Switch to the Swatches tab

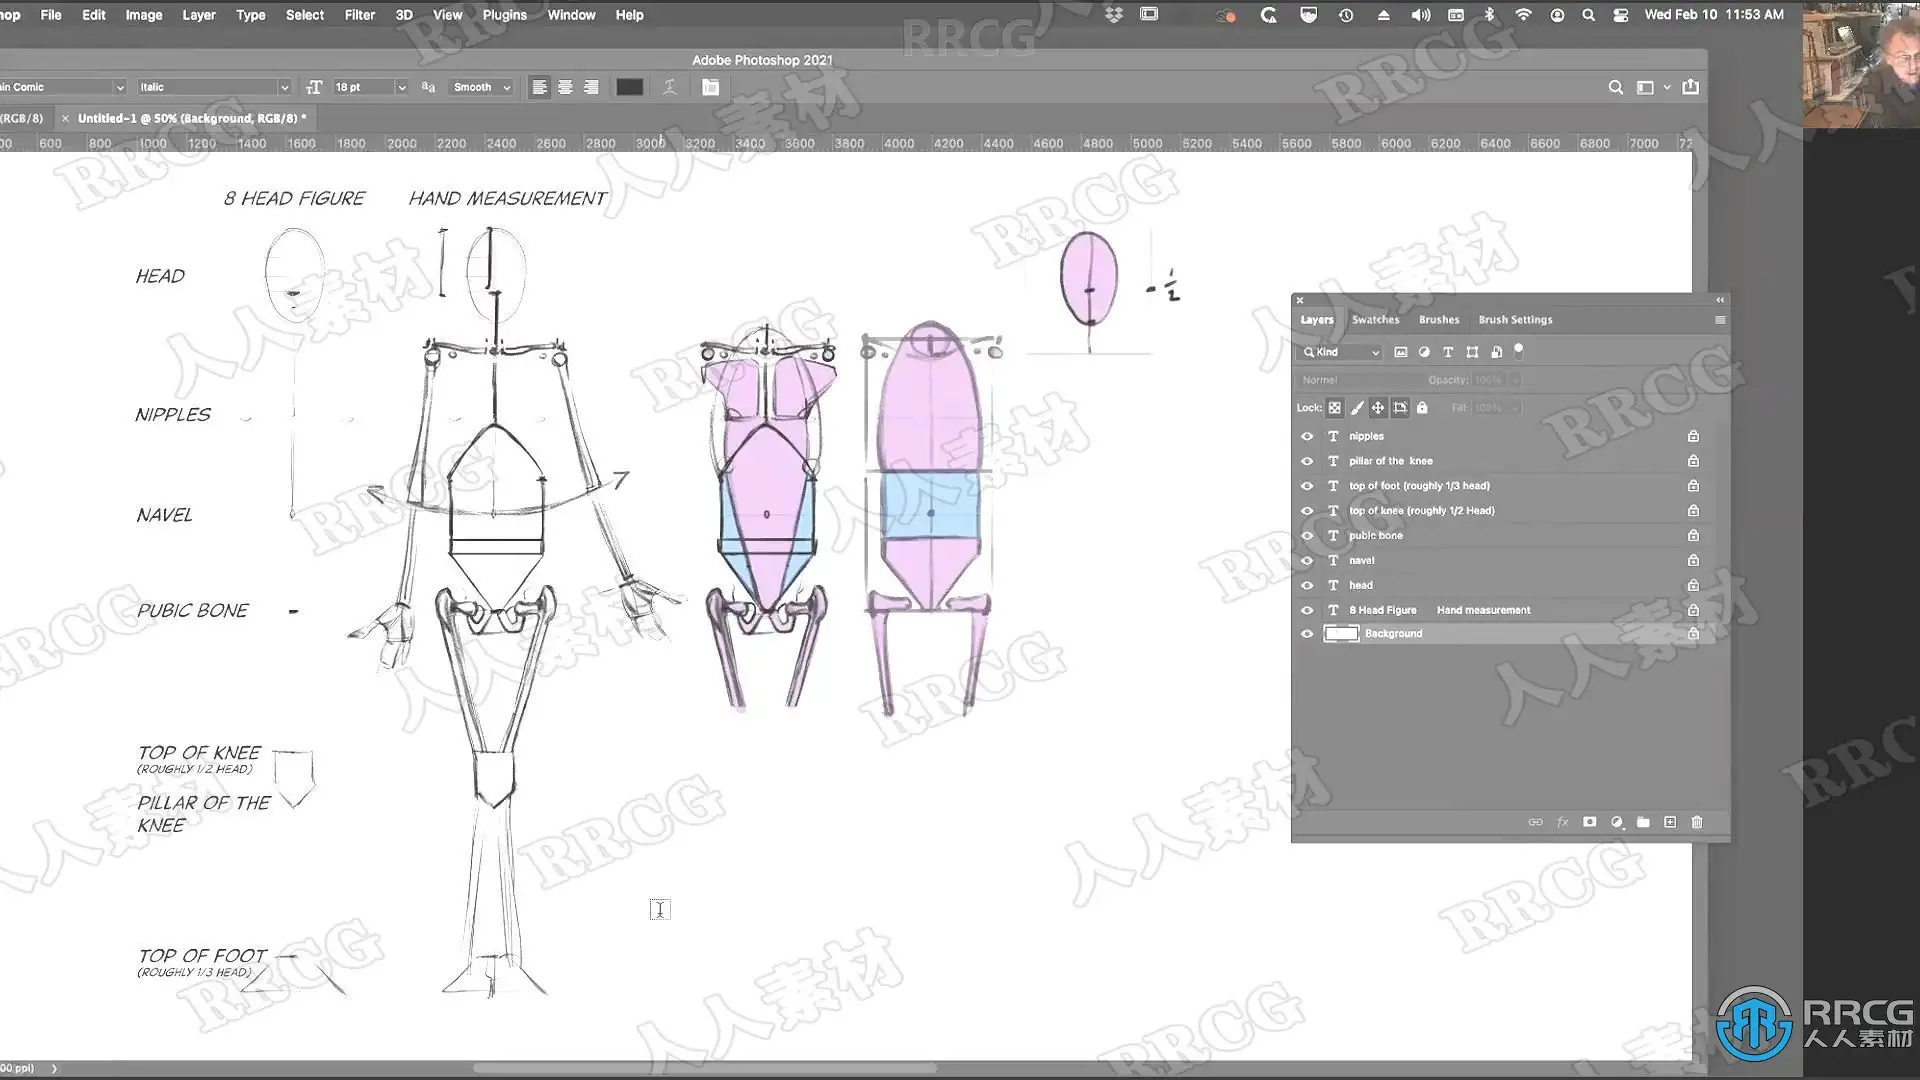(1375, 320)
